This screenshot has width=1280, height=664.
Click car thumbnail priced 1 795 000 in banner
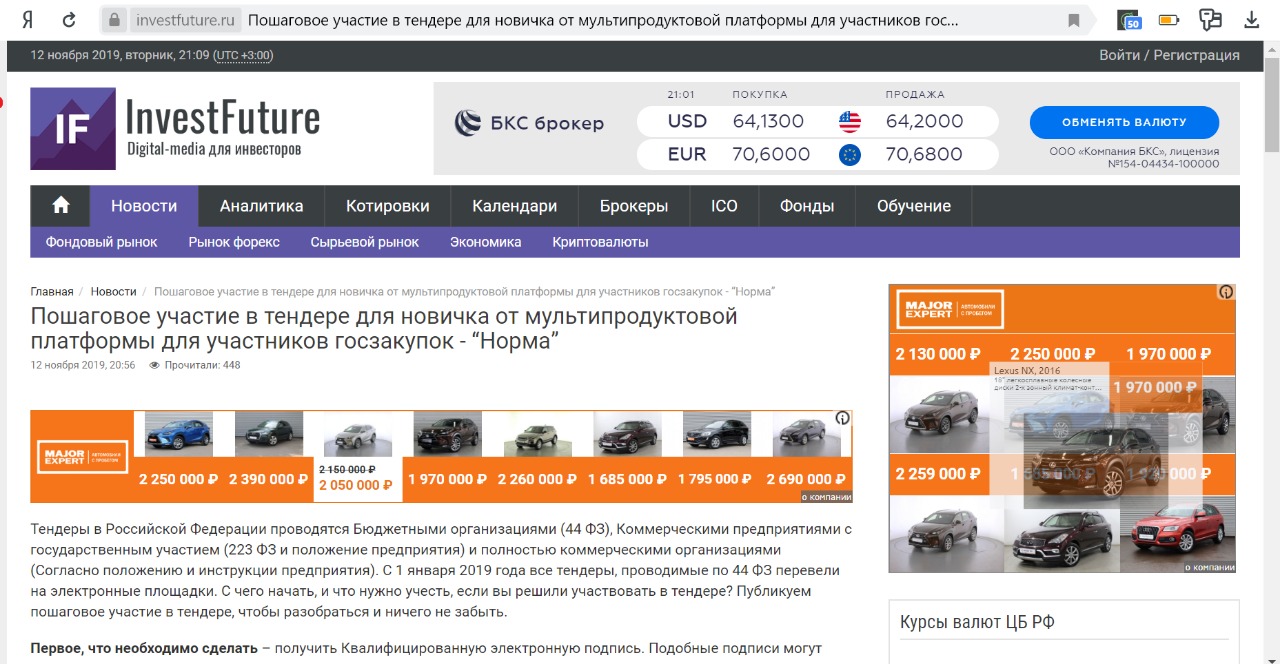718,435
